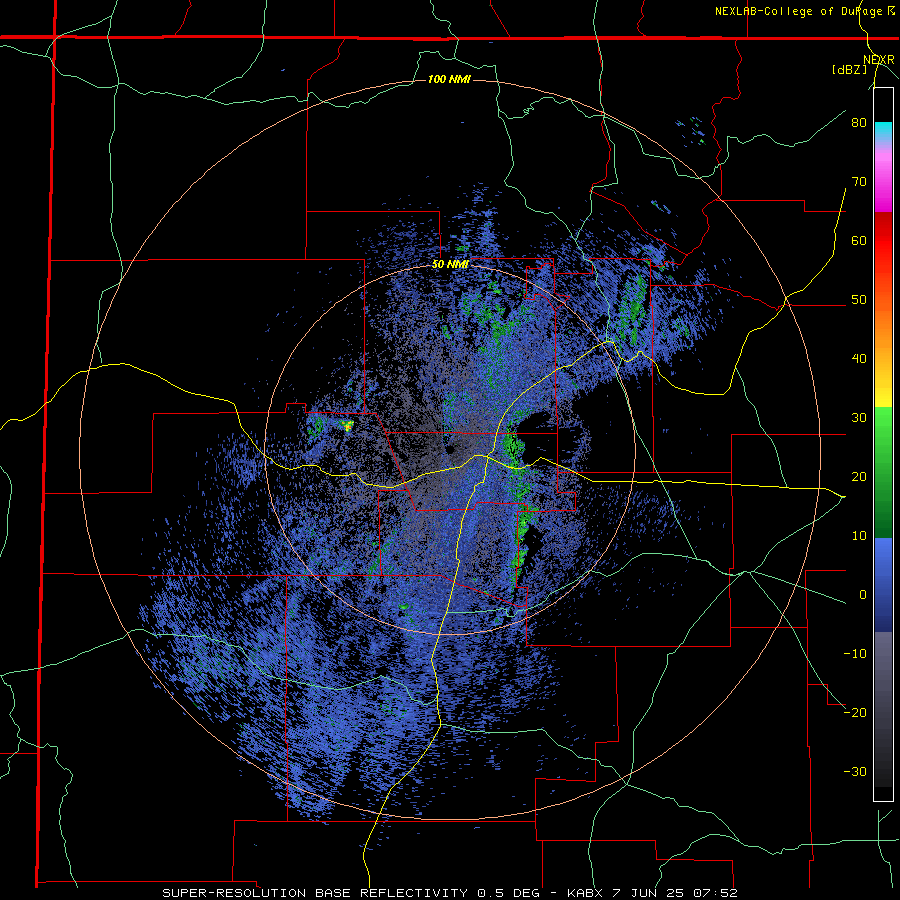Click the -30 value on dBZ scale

pos(855,772)
